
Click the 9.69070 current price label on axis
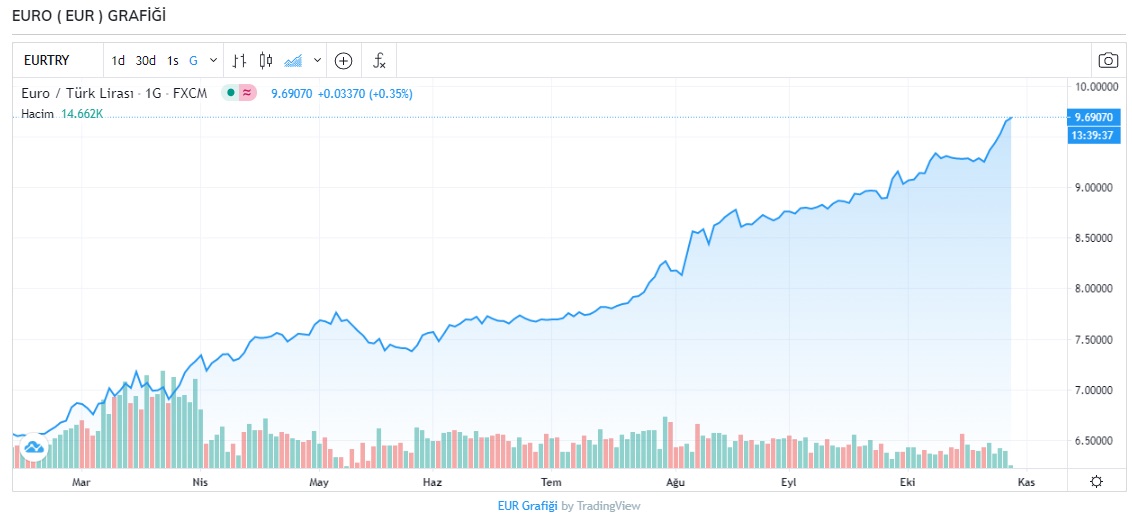(1093, 117)
